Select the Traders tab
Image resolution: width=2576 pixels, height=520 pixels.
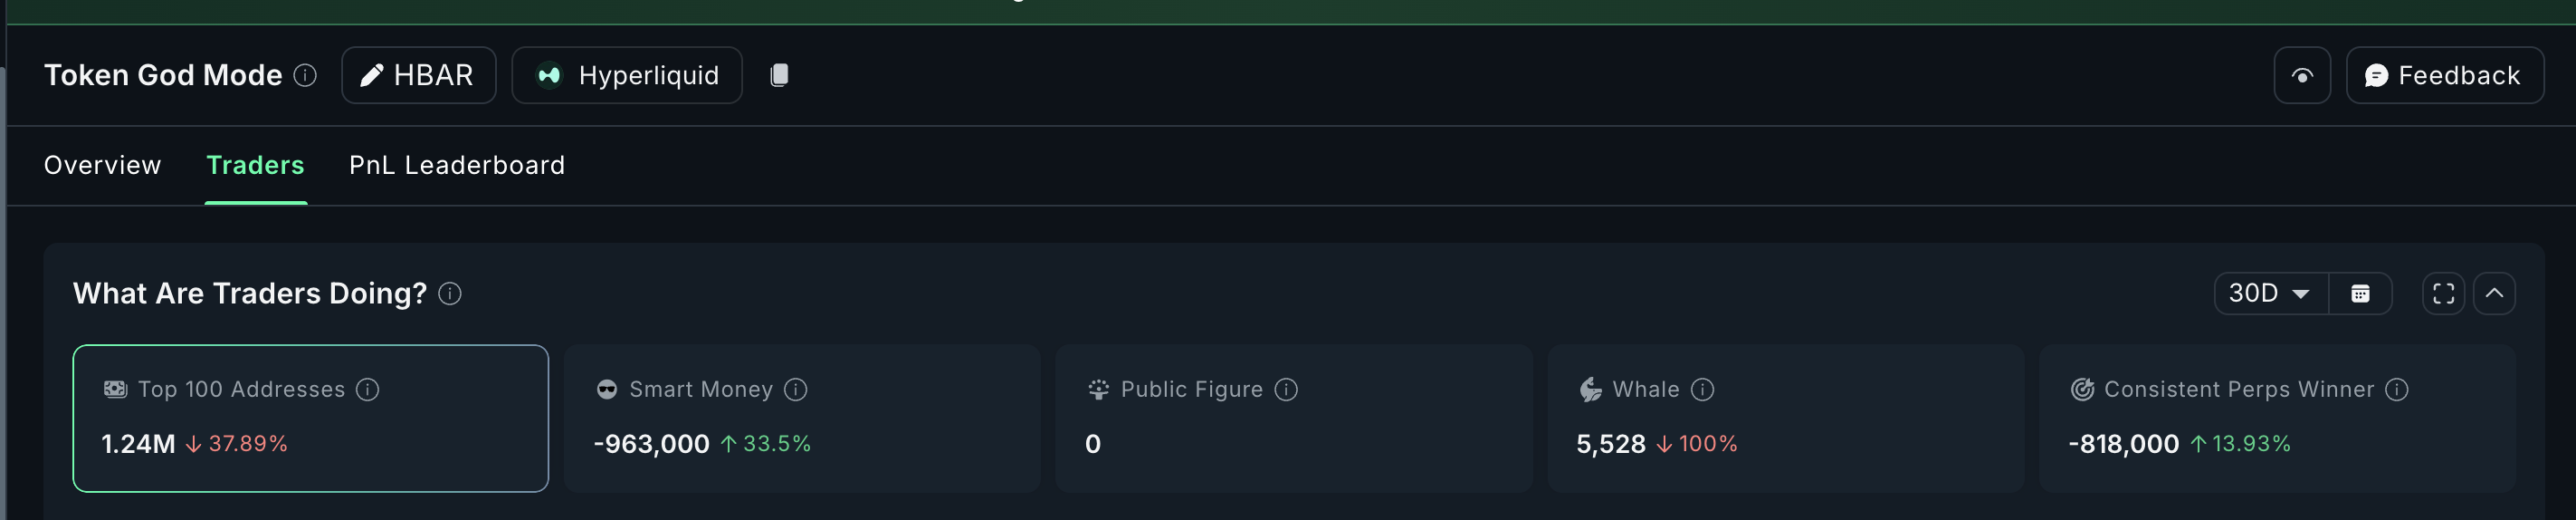pos(255,165)
